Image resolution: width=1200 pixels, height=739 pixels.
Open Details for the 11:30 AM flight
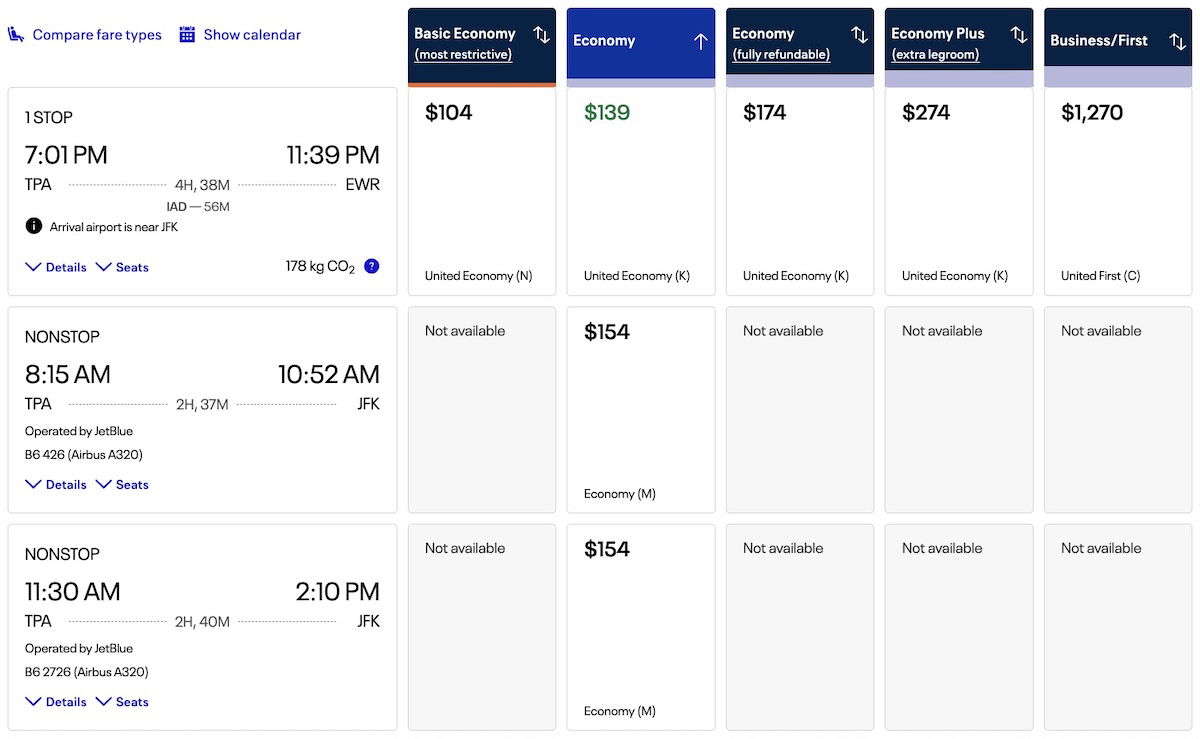(x=56, y=702)
